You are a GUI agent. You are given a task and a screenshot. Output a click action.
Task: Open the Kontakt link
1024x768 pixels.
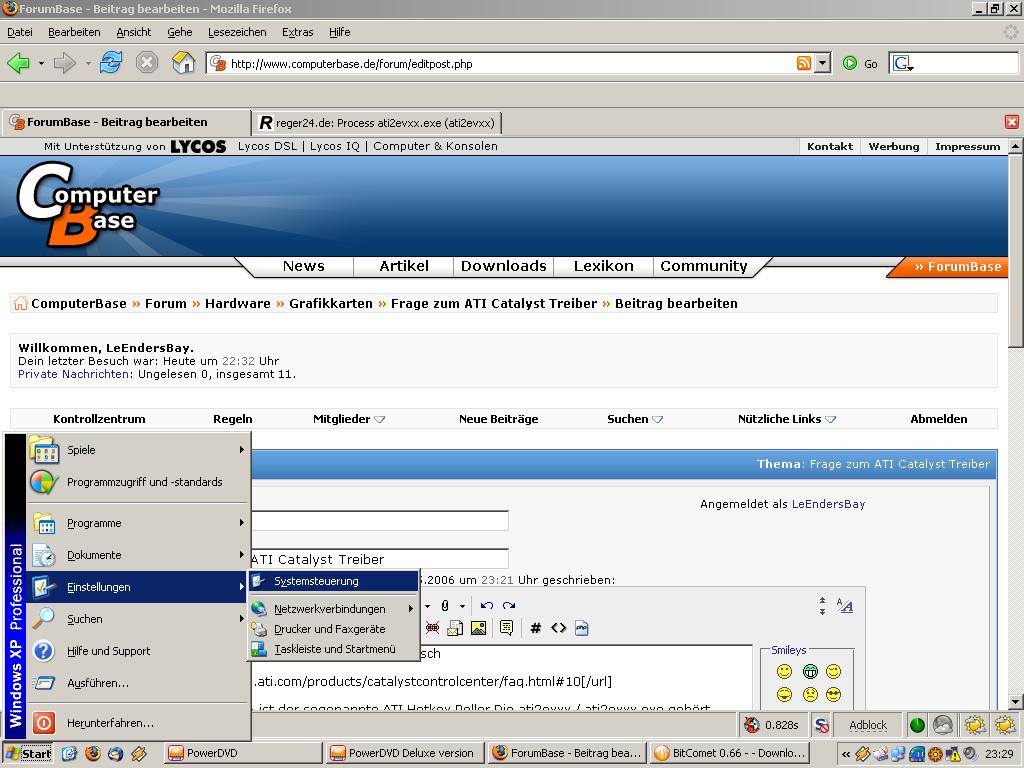[830, 146]
